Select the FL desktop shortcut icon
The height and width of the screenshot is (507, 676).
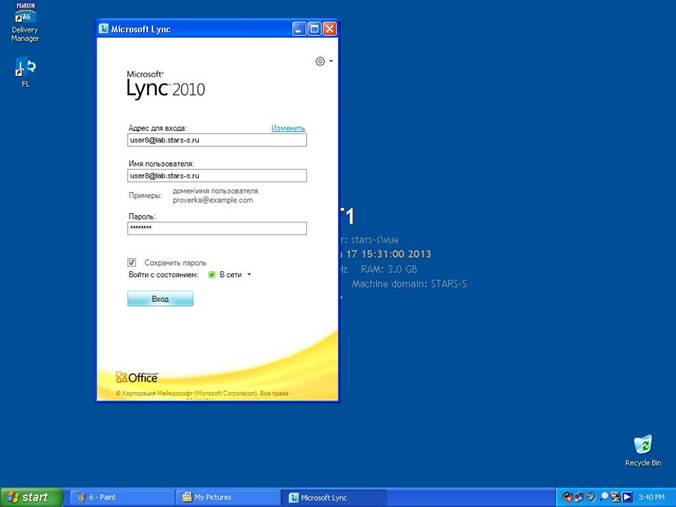click(x=25, y=72)
